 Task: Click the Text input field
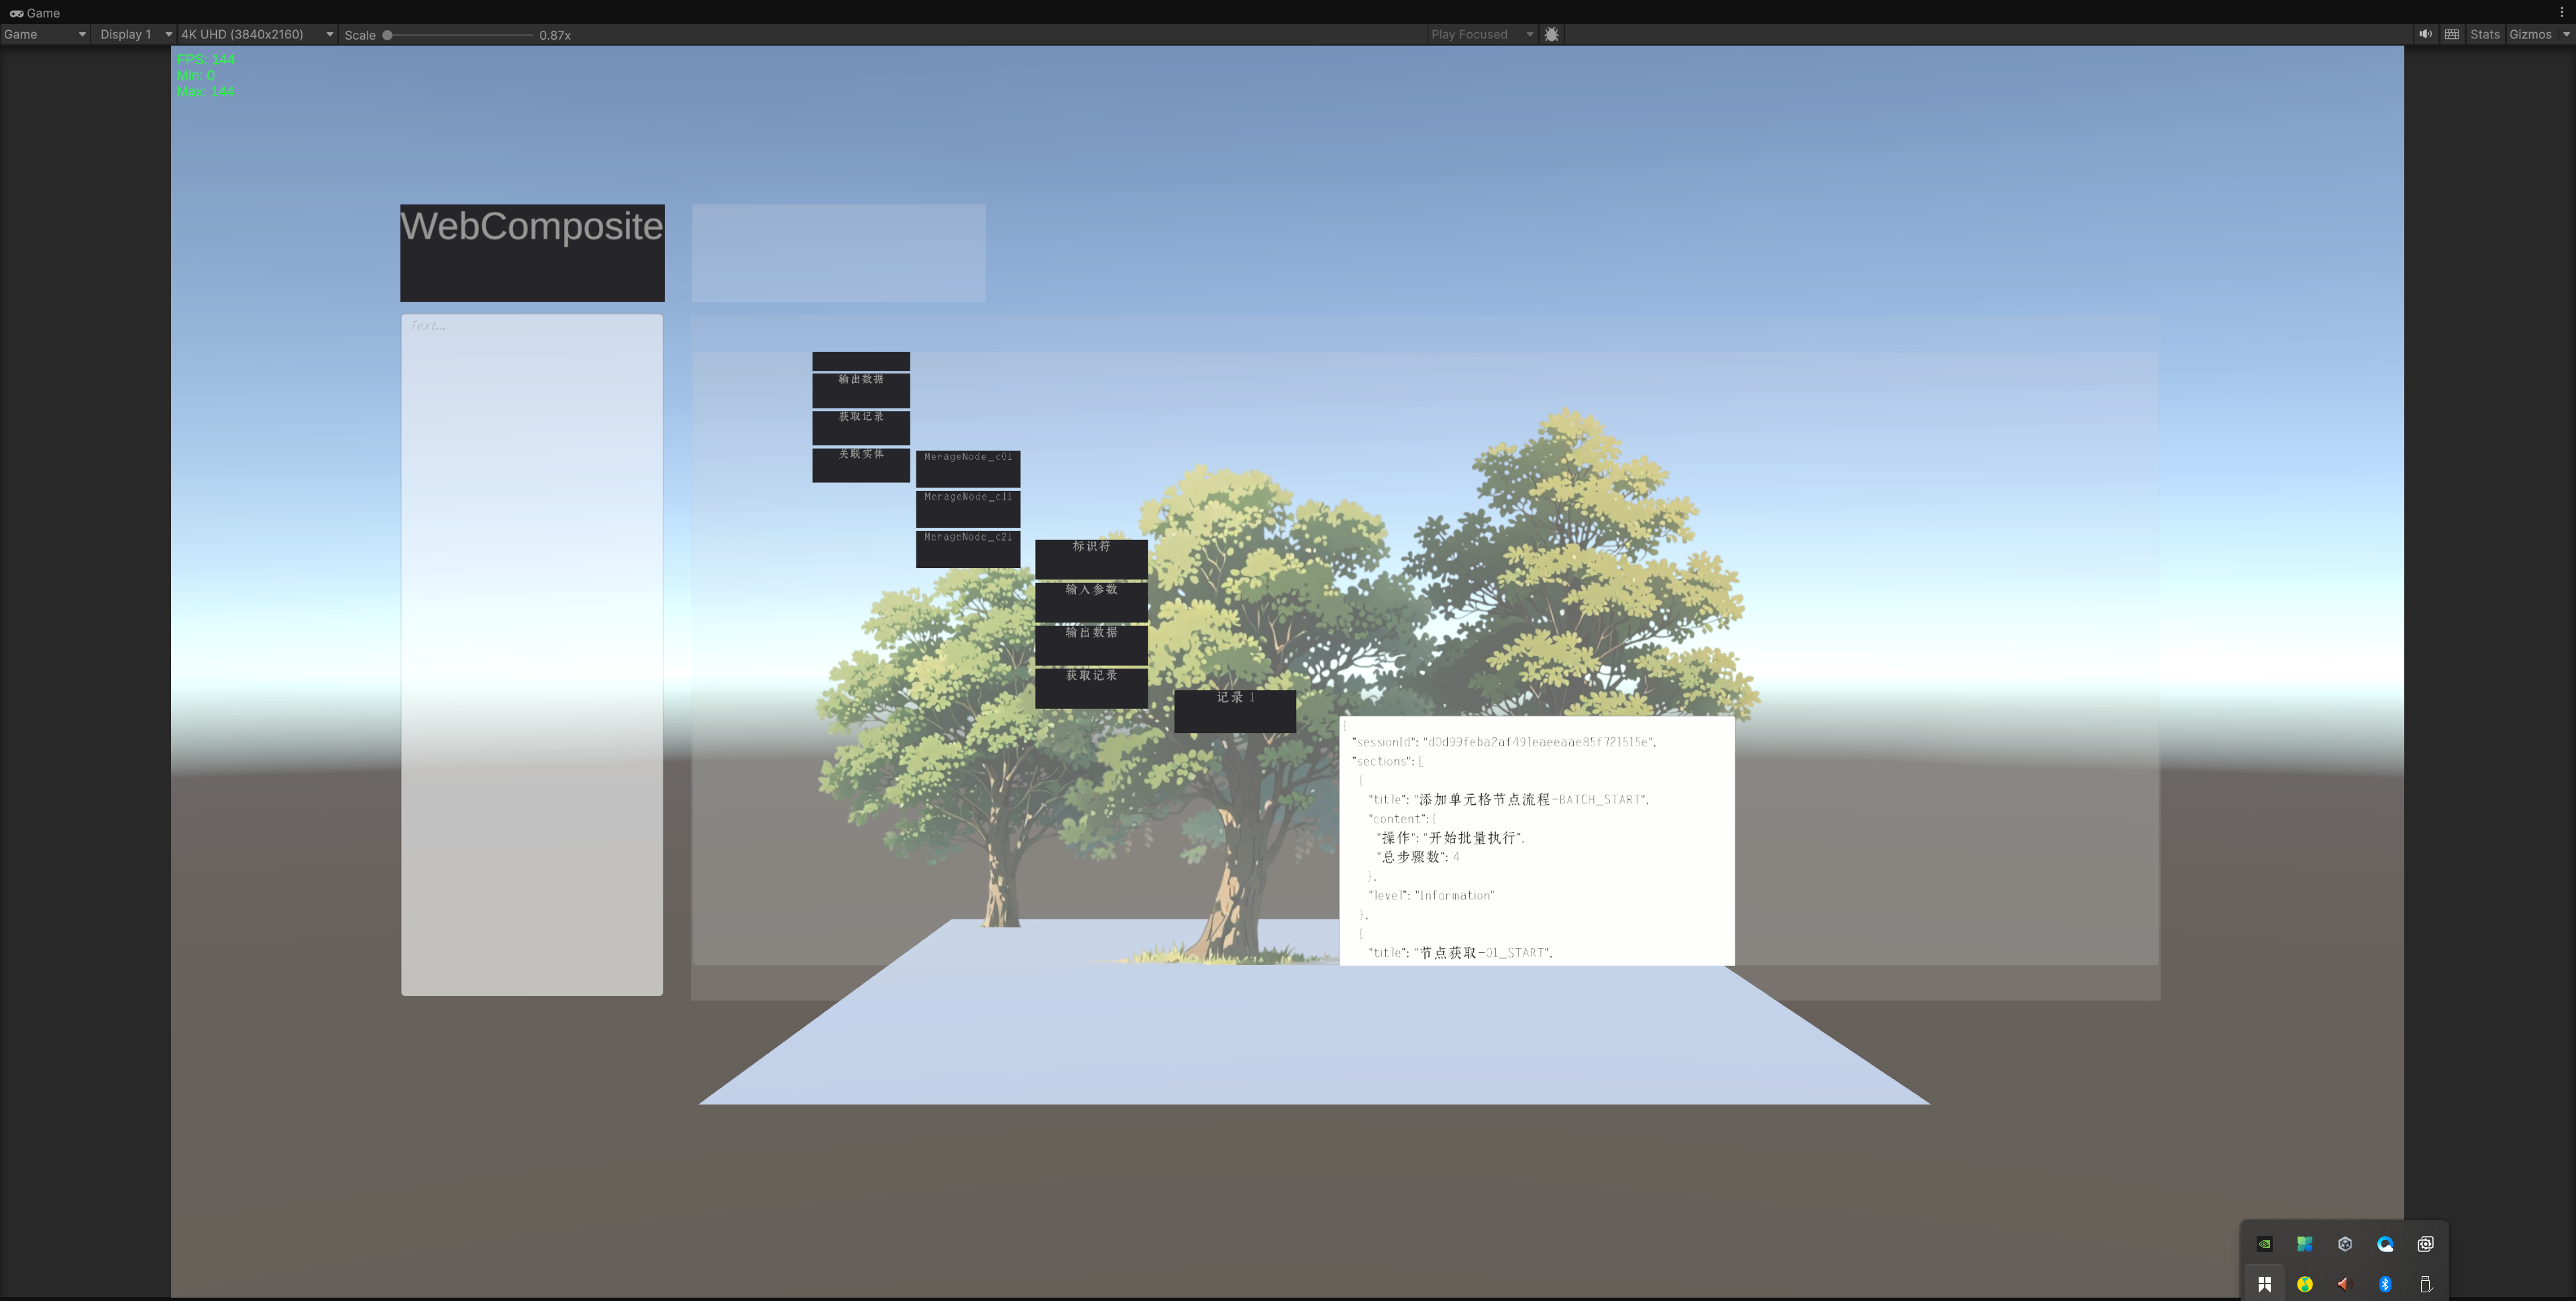tap(531, 655)
